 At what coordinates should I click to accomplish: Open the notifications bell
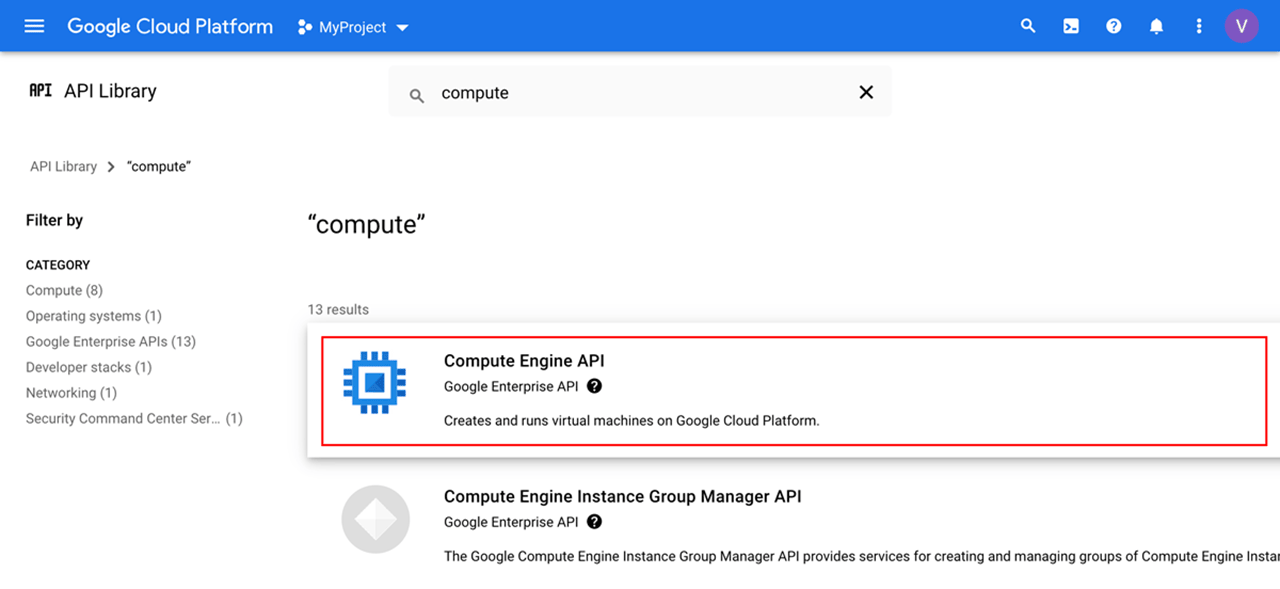1156,26
